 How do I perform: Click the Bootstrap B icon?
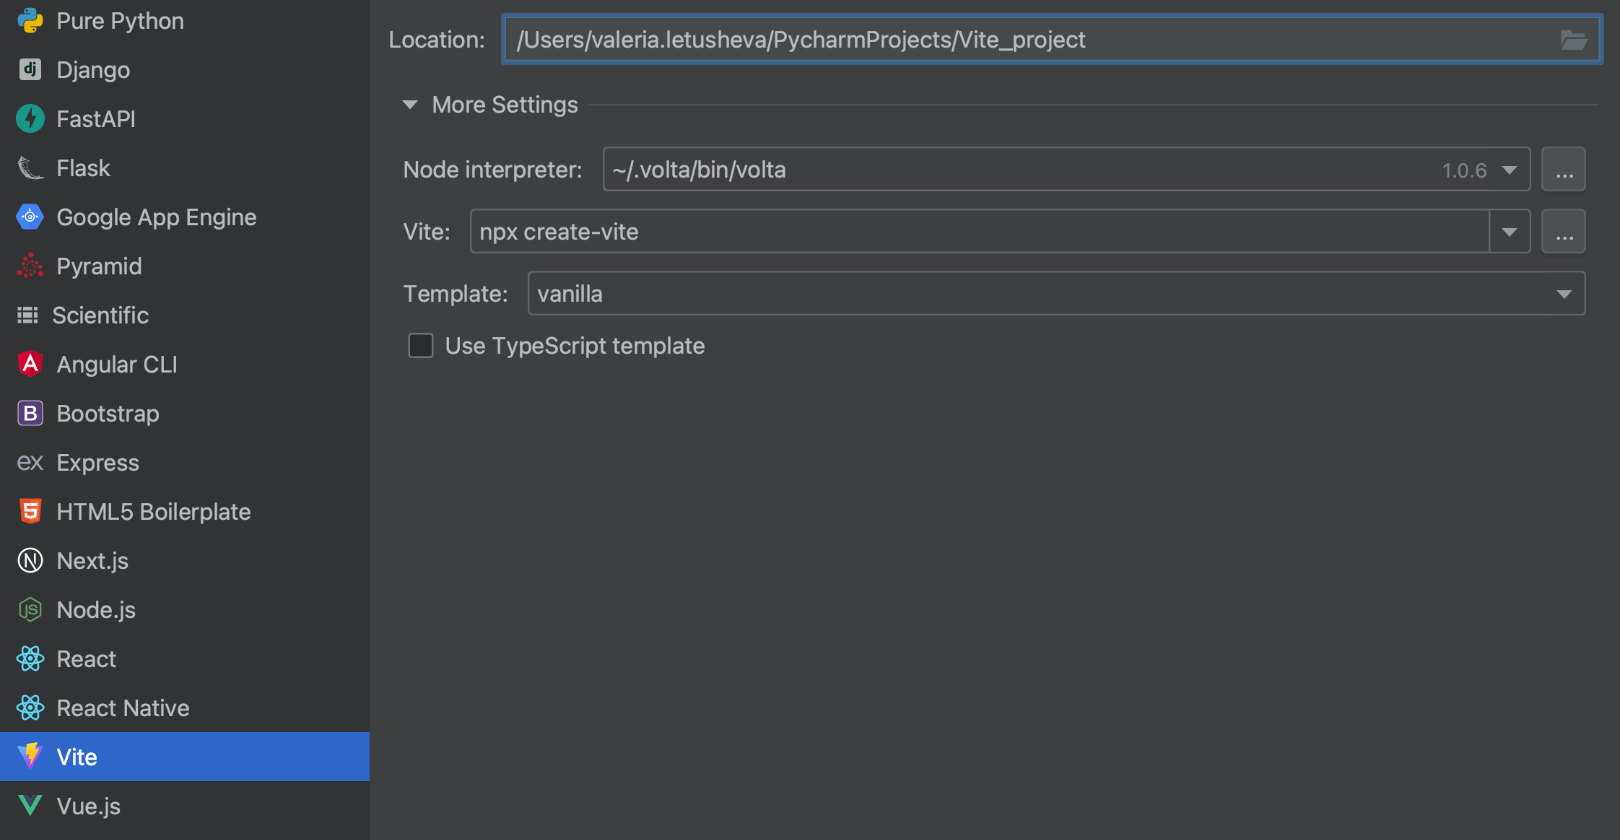30,413
